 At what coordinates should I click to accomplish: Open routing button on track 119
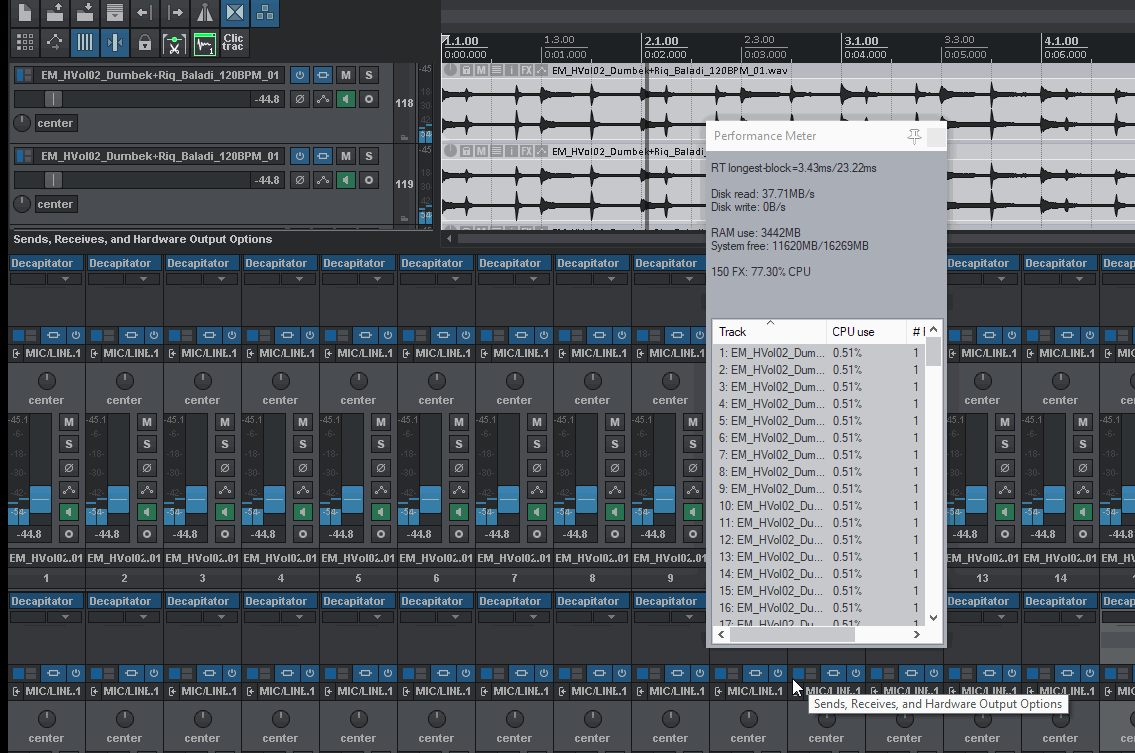323,156
